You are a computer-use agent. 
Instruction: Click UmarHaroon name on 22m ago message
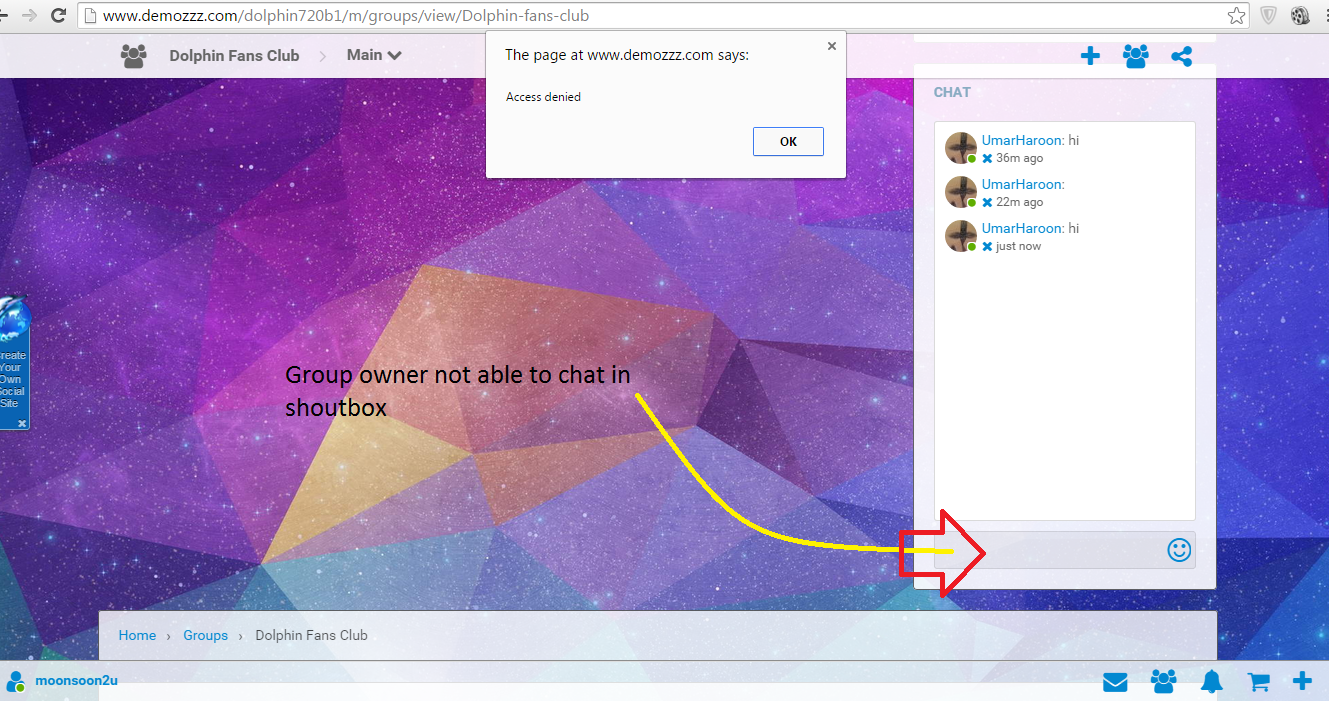point(1022,184)
